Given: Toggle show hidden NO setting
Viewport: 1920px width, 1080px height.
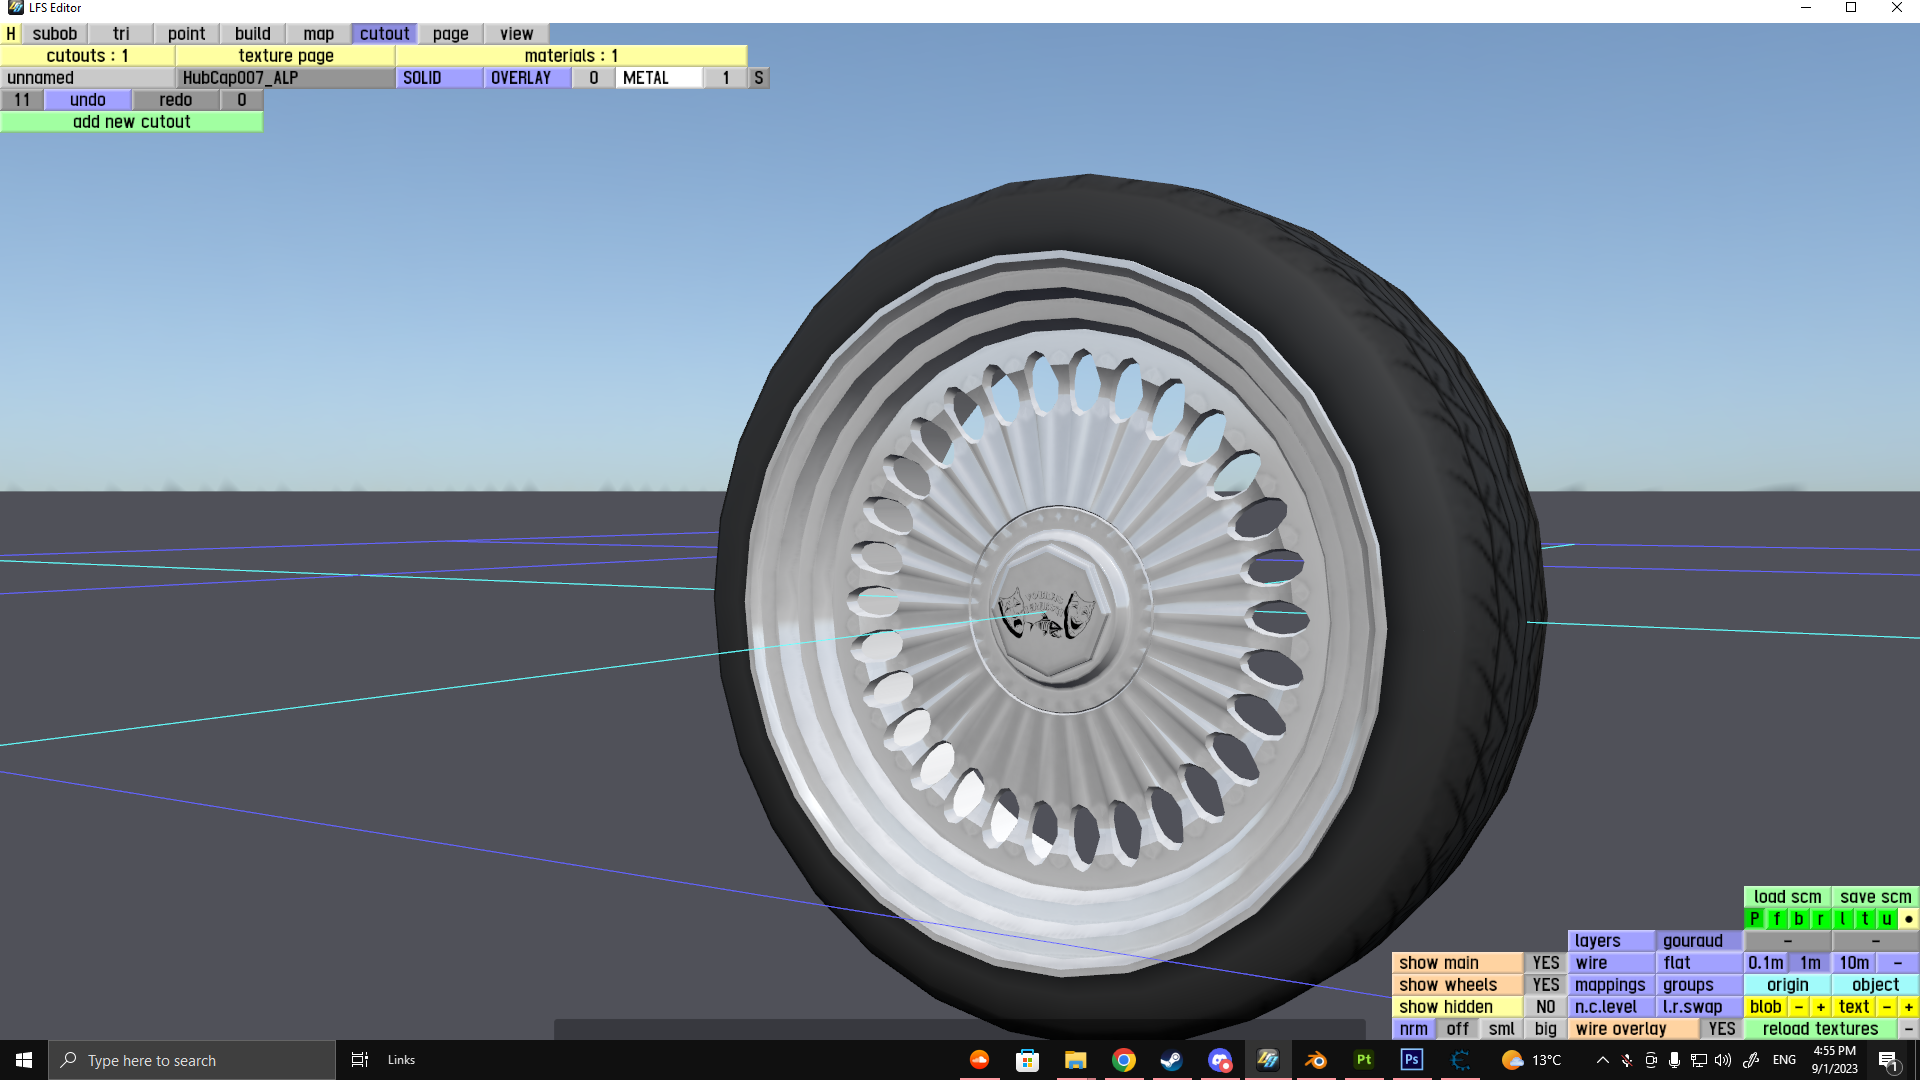Looking at the screenshot, I should point(1545,1007).
